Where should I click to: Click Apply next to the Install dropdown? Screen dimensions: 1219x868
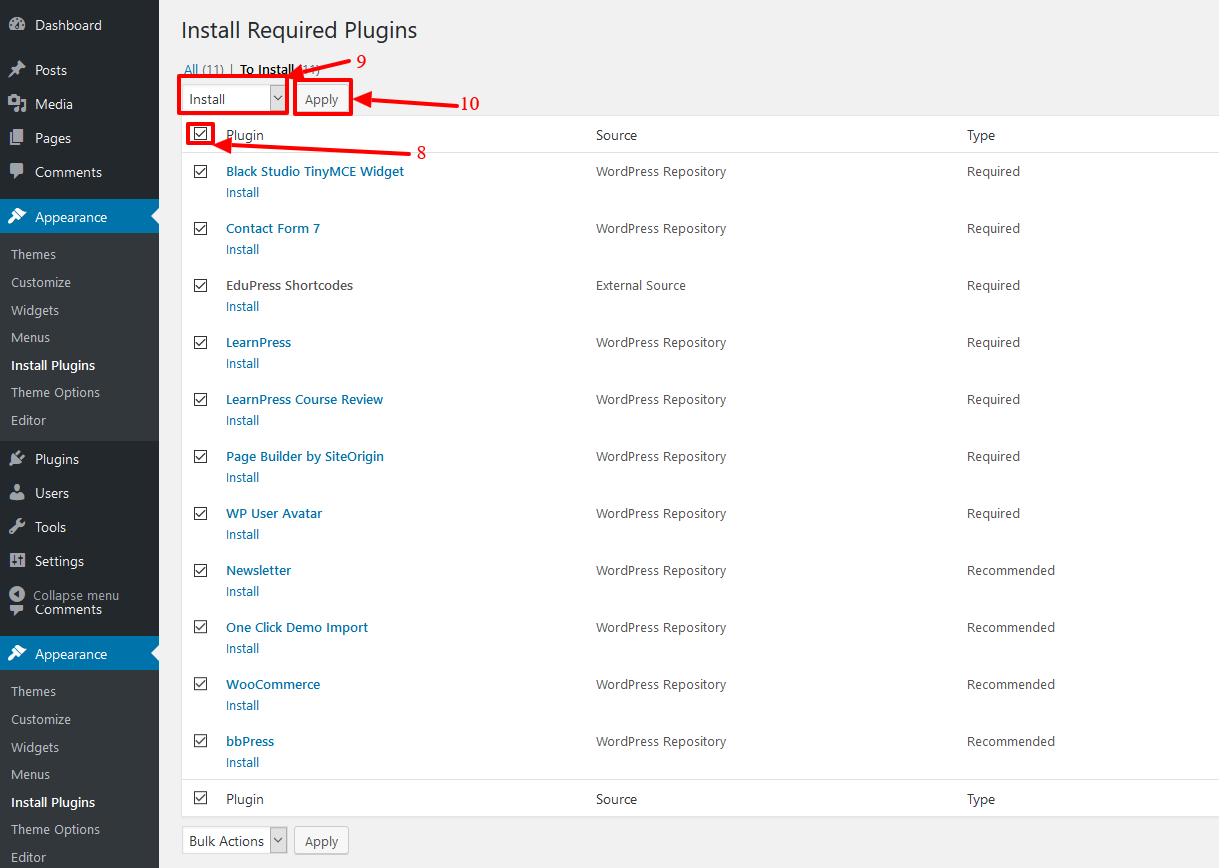tap(321, 99)
